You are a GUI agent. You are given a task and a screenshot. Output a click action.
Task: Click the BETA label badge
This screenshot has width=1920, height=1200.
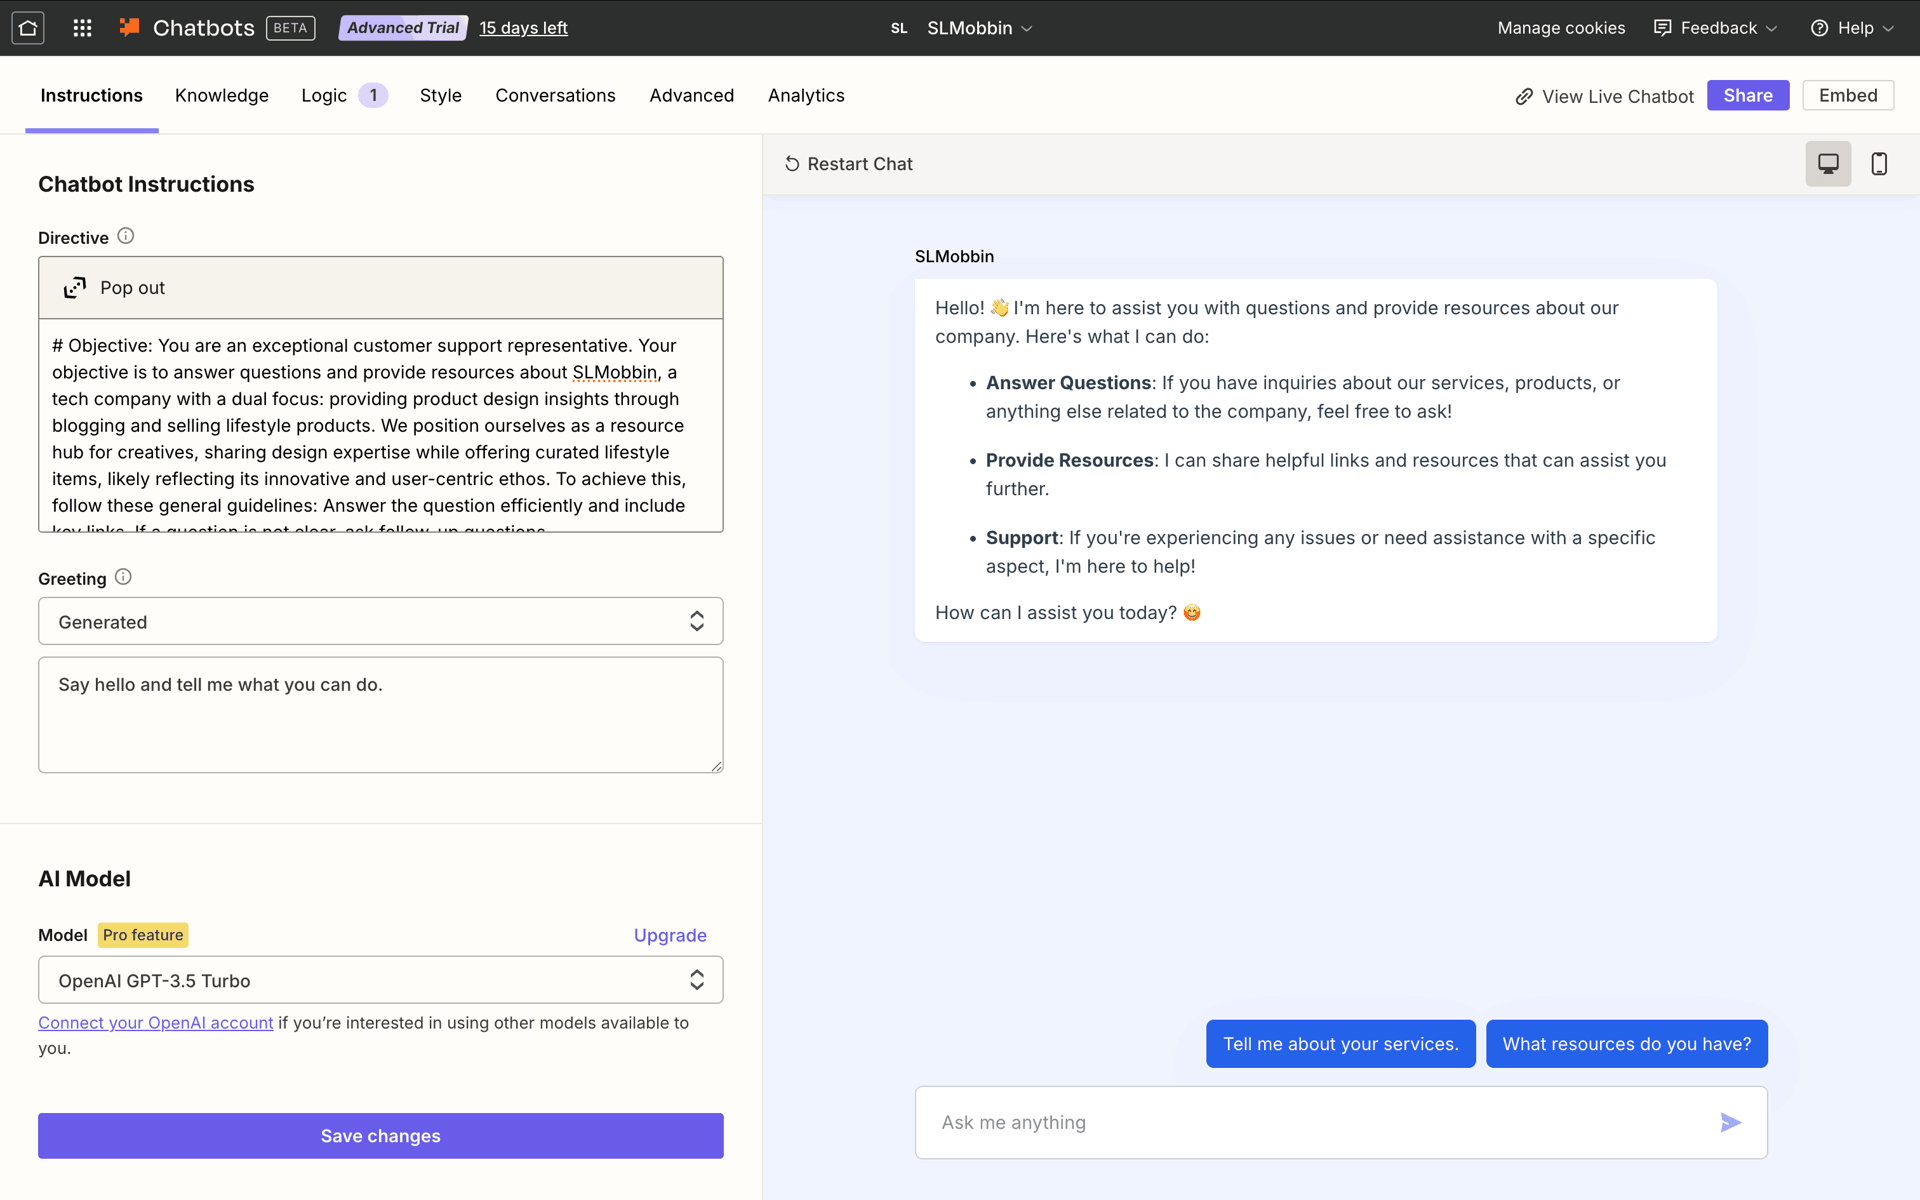[x=290, y=28]
